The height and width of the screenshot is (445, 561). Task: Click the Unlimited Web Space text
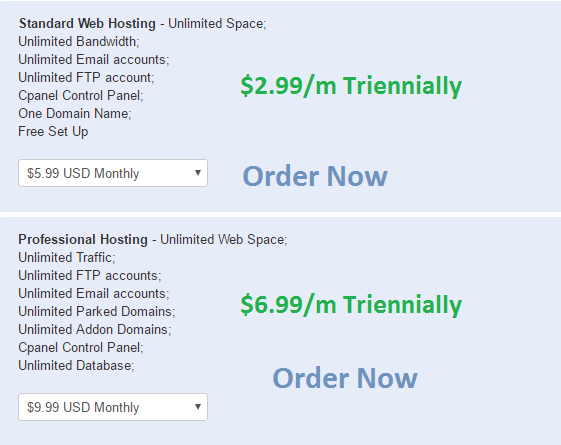[x=224, y=239]
